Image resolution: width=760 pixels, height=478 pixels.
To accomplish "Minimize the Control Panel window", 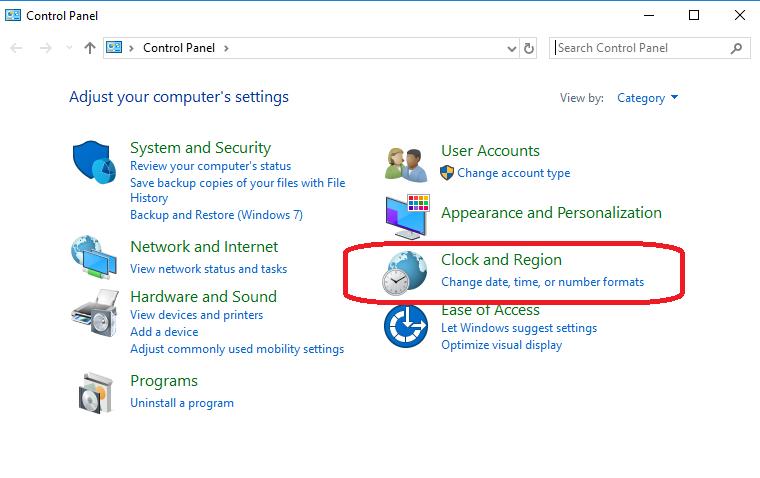I will pos(649,16).
